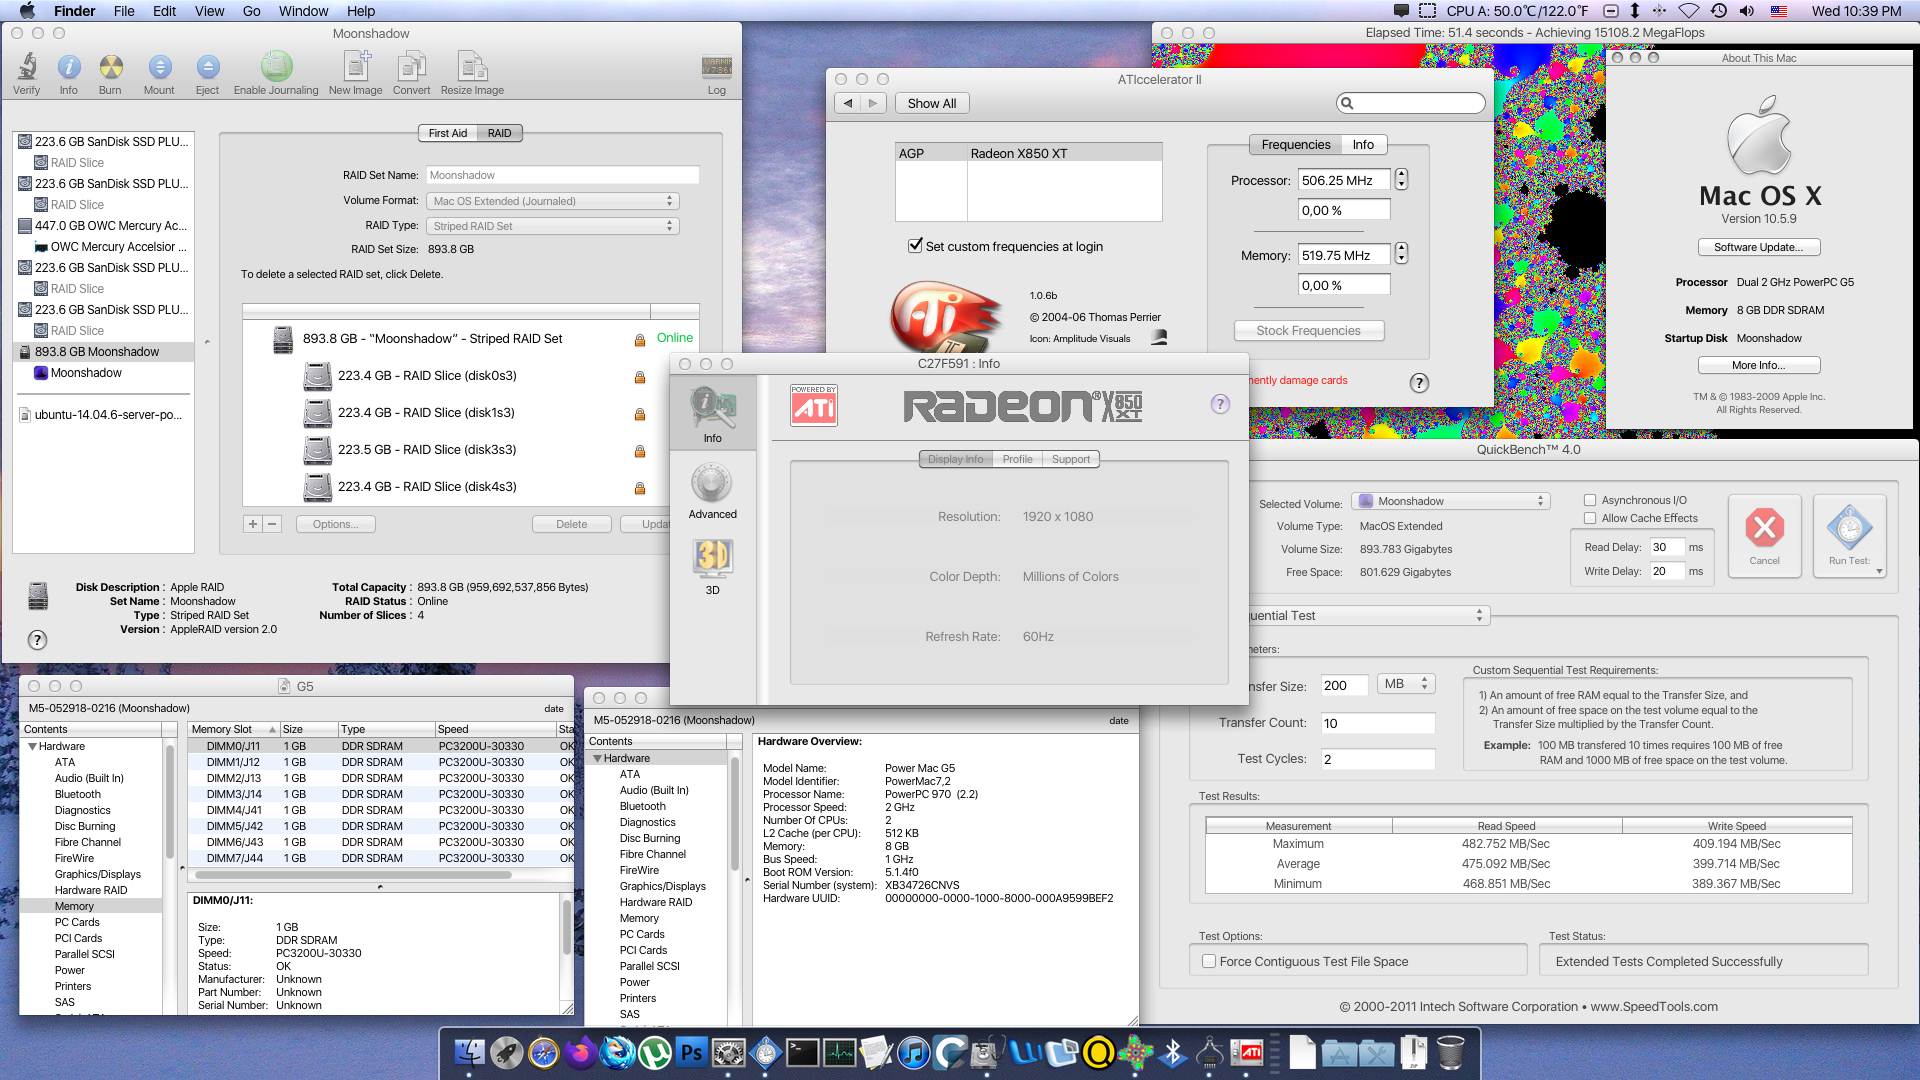Enable Asynchronous I/O checkbox
Screen dimensions: 1920x1080
[x=1590, y=500]
